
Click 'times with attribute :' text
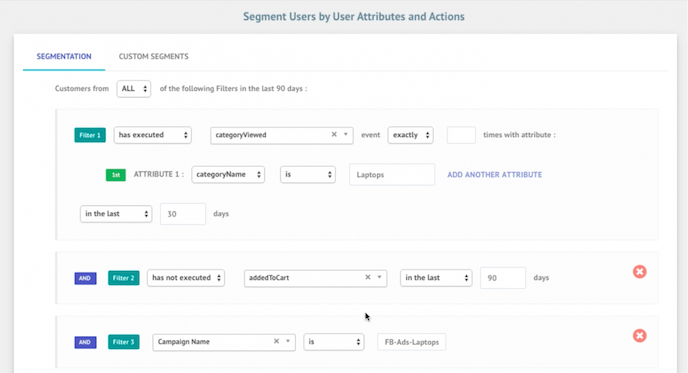click(x=520, y=135)
